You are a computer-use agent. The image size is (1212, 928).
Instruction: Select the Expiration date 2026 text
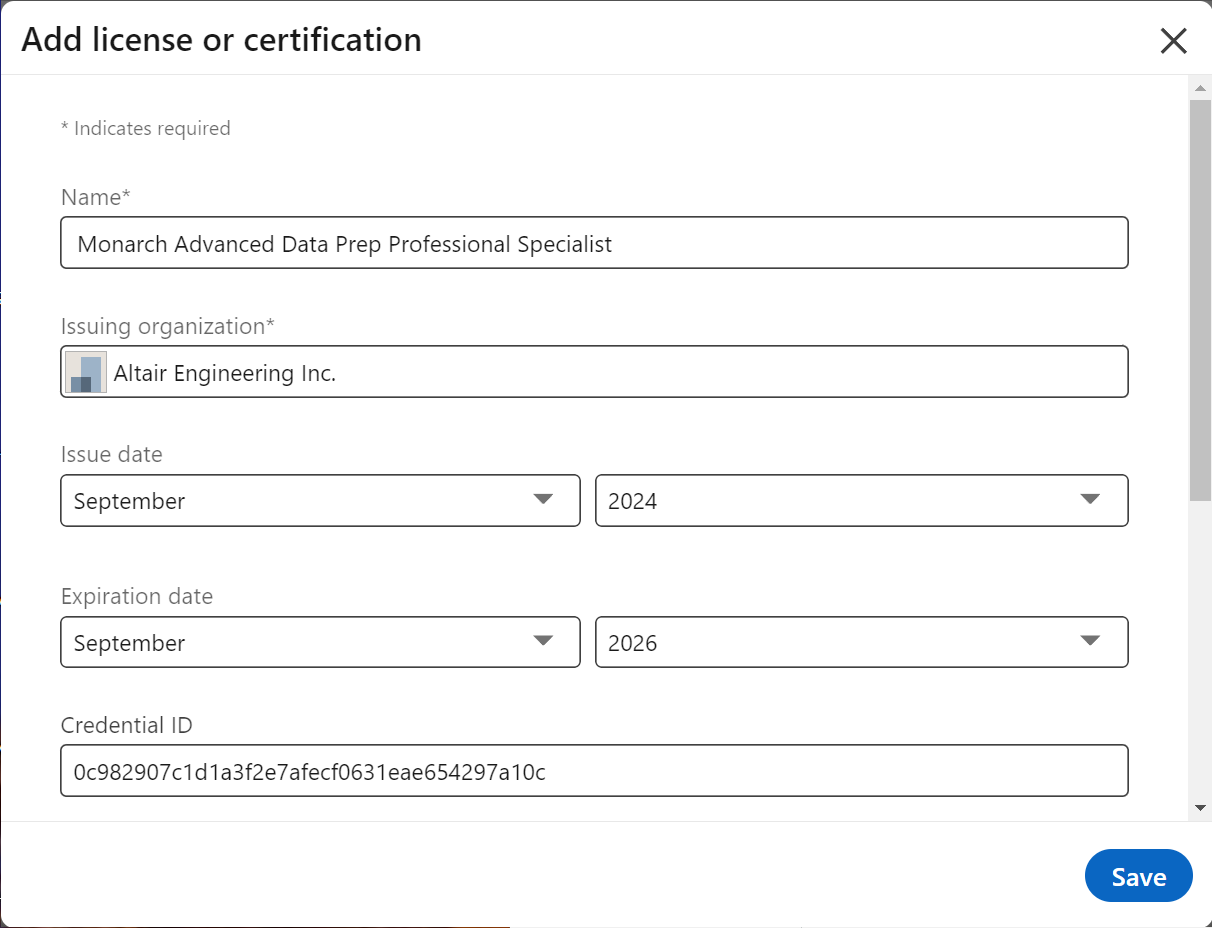point(632,643)
